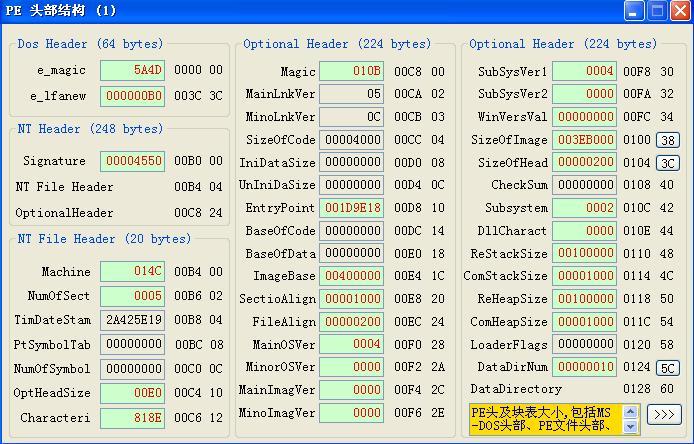Click the MinorOSVer value field
The width and height of the screenshot is (694, 444).
(x=351, y=367)
